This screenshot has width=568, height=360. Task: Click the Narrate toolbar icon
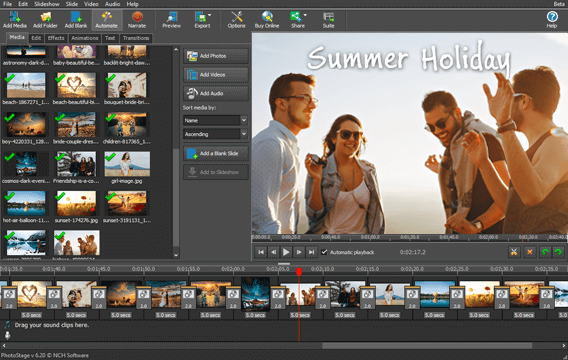(137, 20)
